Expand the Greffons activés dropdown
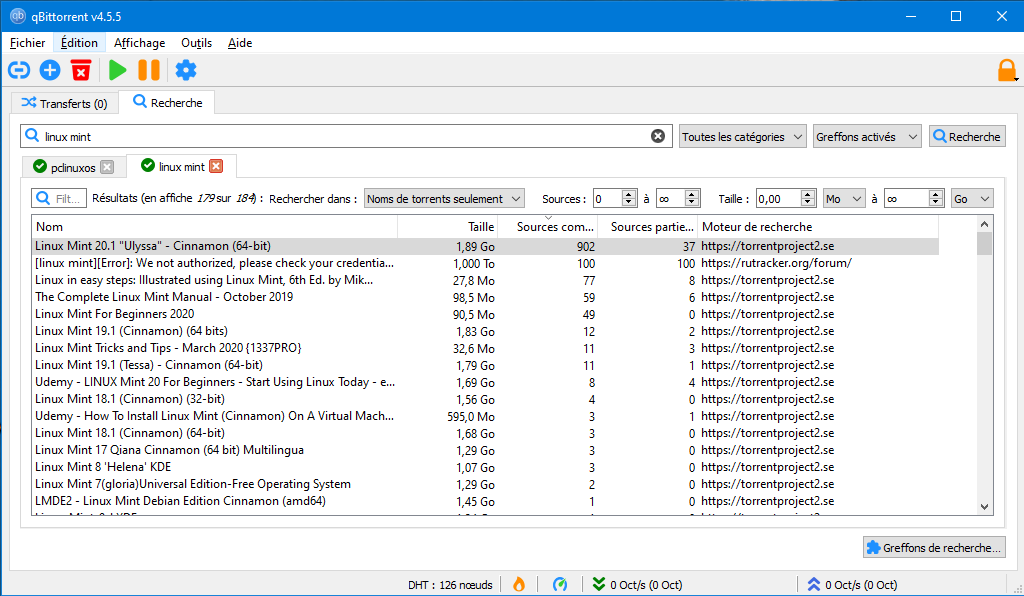Viewport: 1024px width, 596px height. [x=867, y=137]
